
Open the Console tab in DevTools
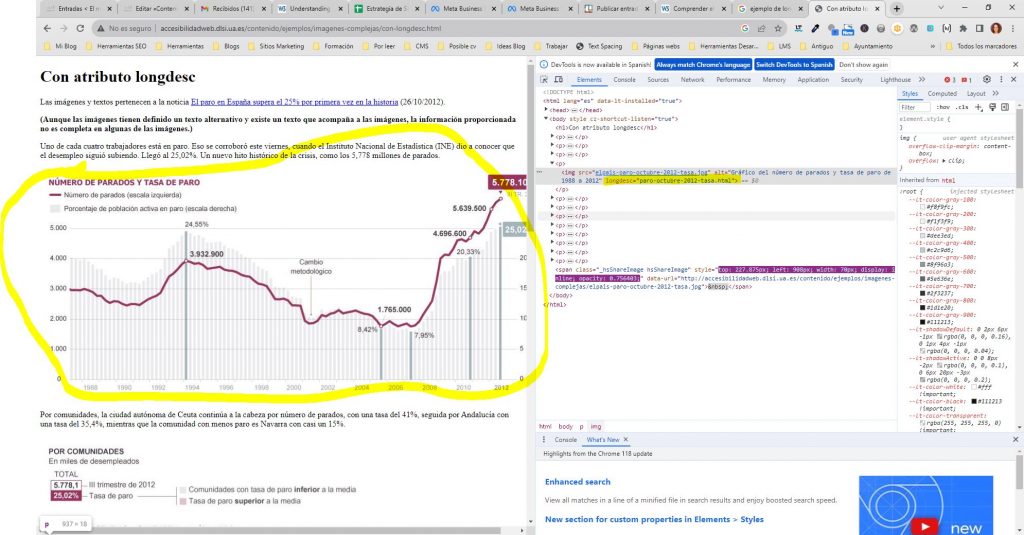624,80
